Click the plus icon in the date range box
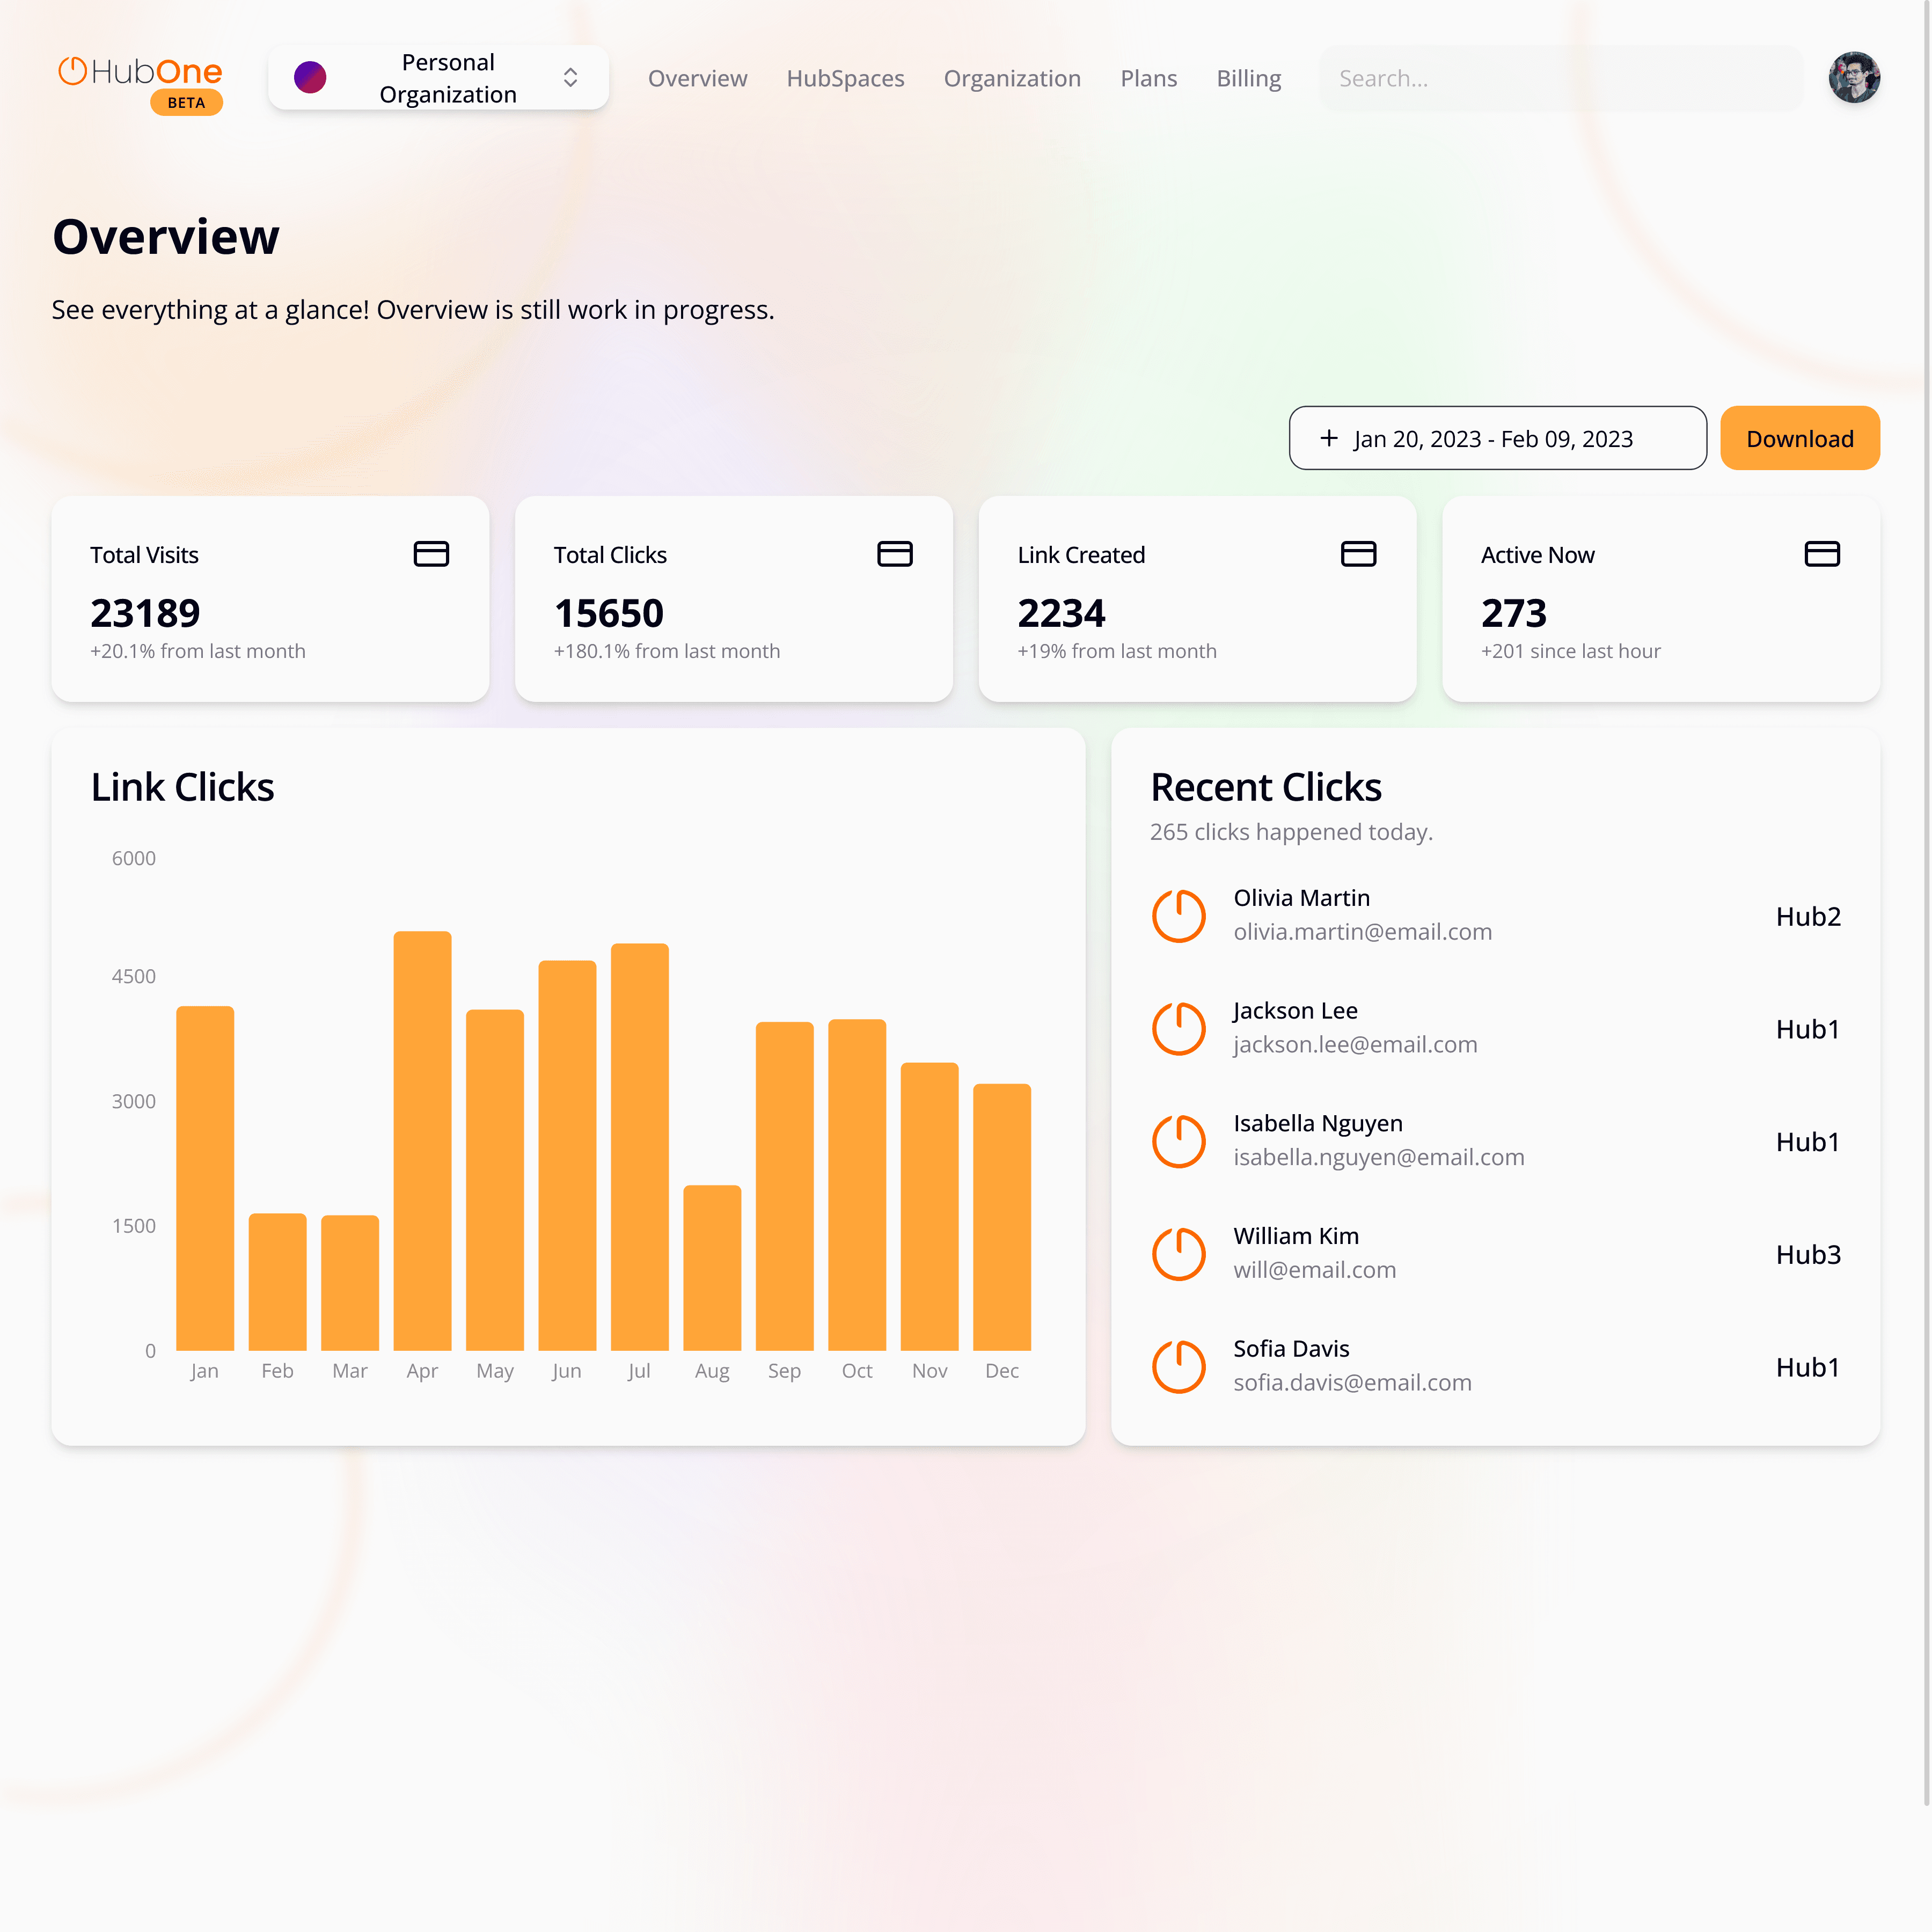This screenshot has height=1932, width=1932. (1329, 438)
